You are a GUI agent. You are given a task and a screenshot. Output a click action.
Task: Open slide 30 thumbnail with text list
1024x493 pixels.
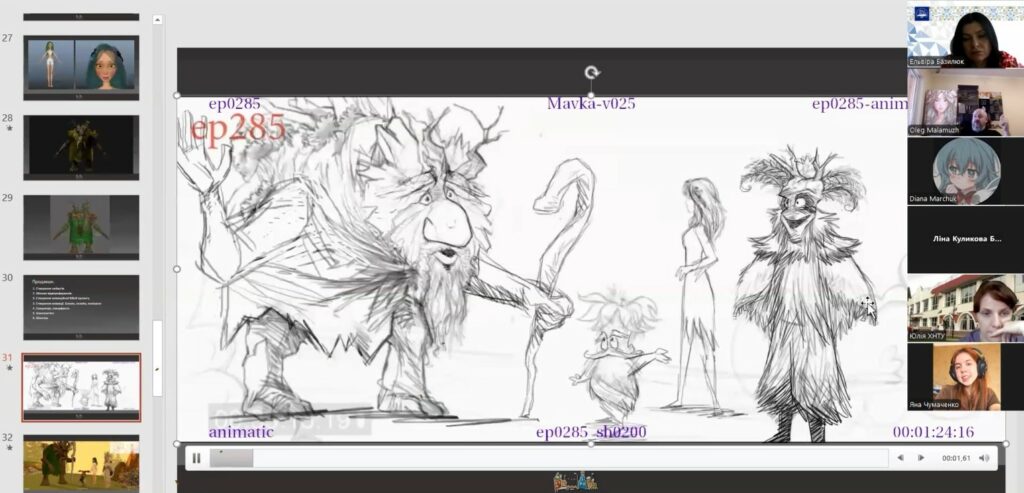pos(81,307)
